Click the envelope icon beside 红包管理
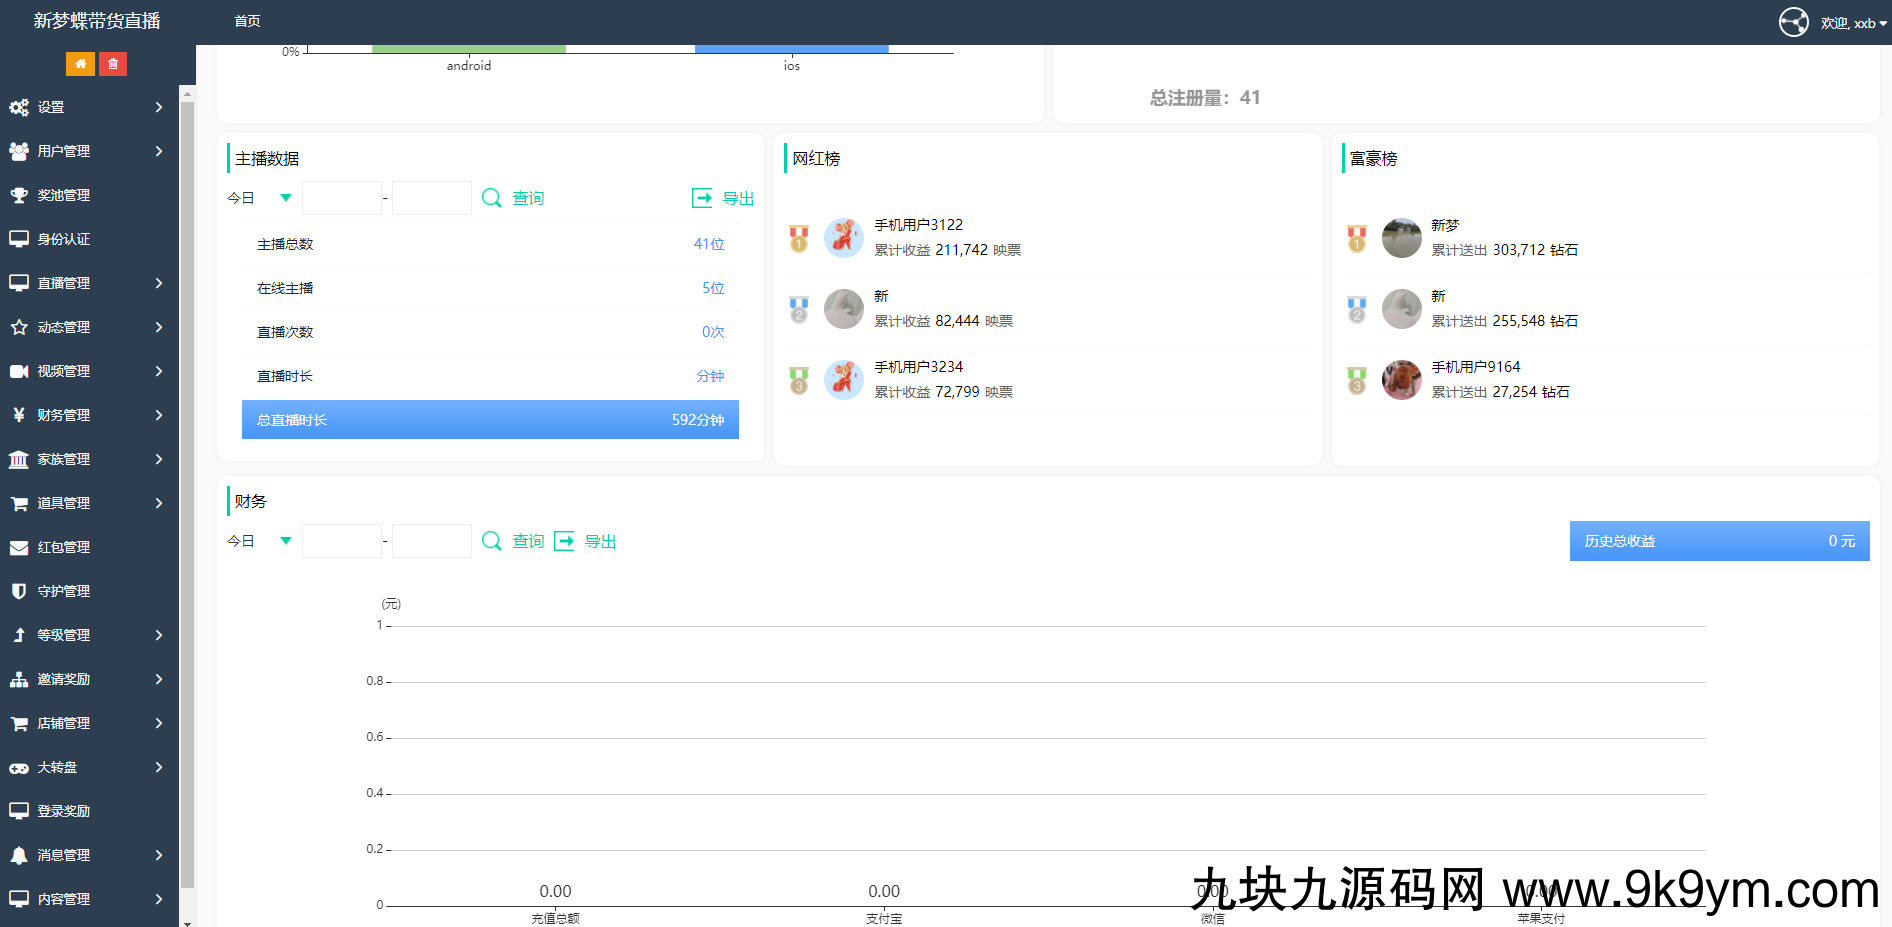 tap(19, 547)
